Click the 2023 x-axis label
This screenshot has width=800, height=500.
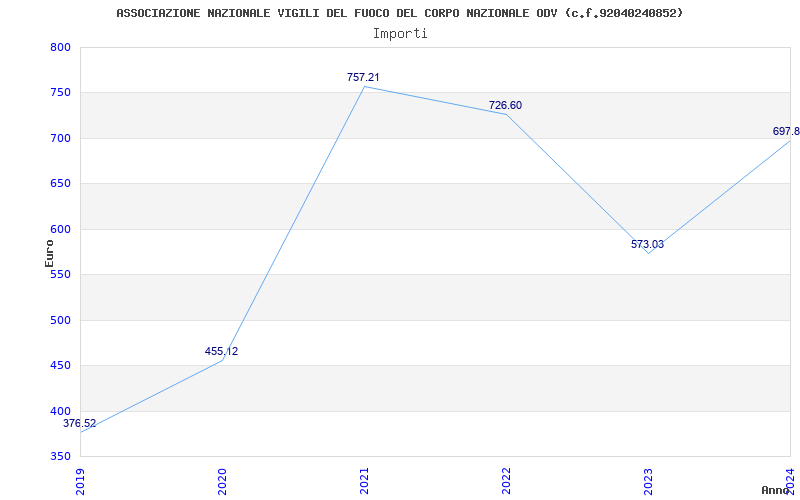coord(648,482)
